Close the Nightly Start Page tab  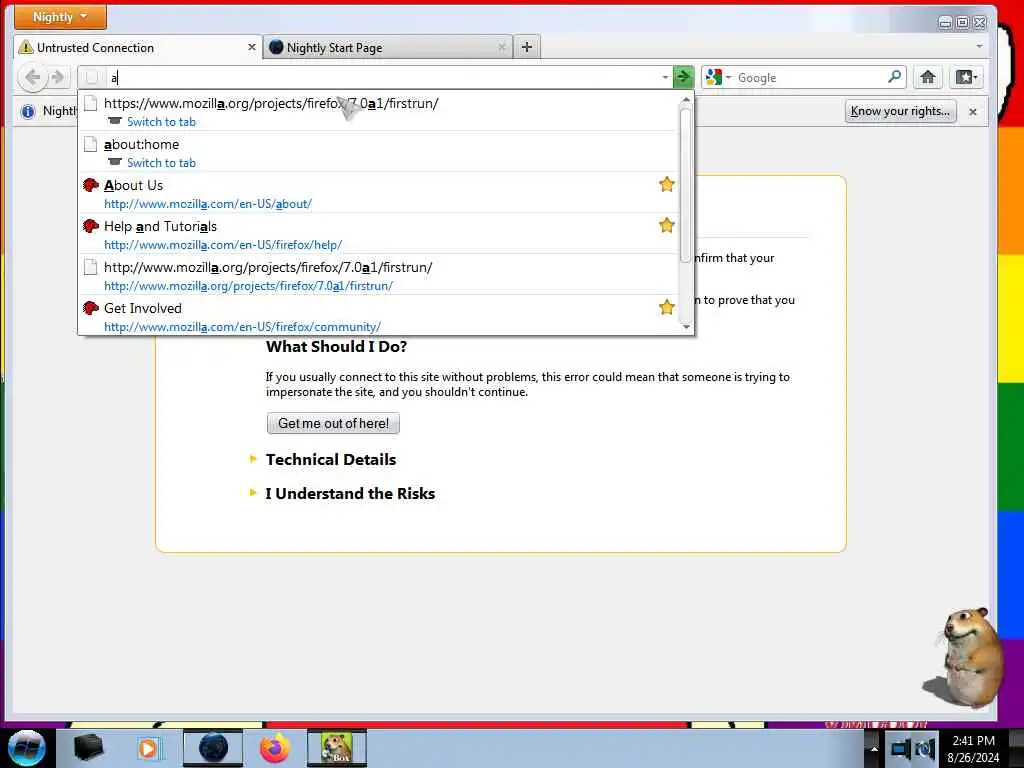click(x=502, y=48)
